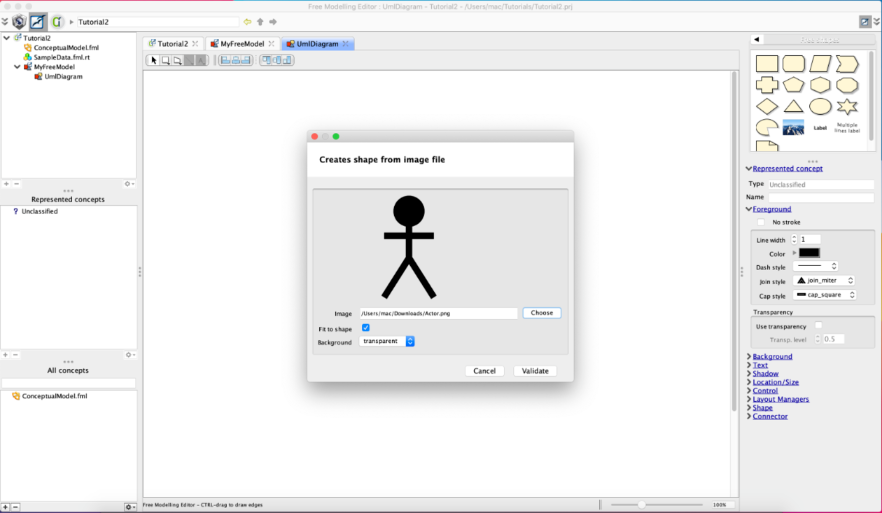Open the Control properties link
882x513 pixels.
tap(765, 390)
